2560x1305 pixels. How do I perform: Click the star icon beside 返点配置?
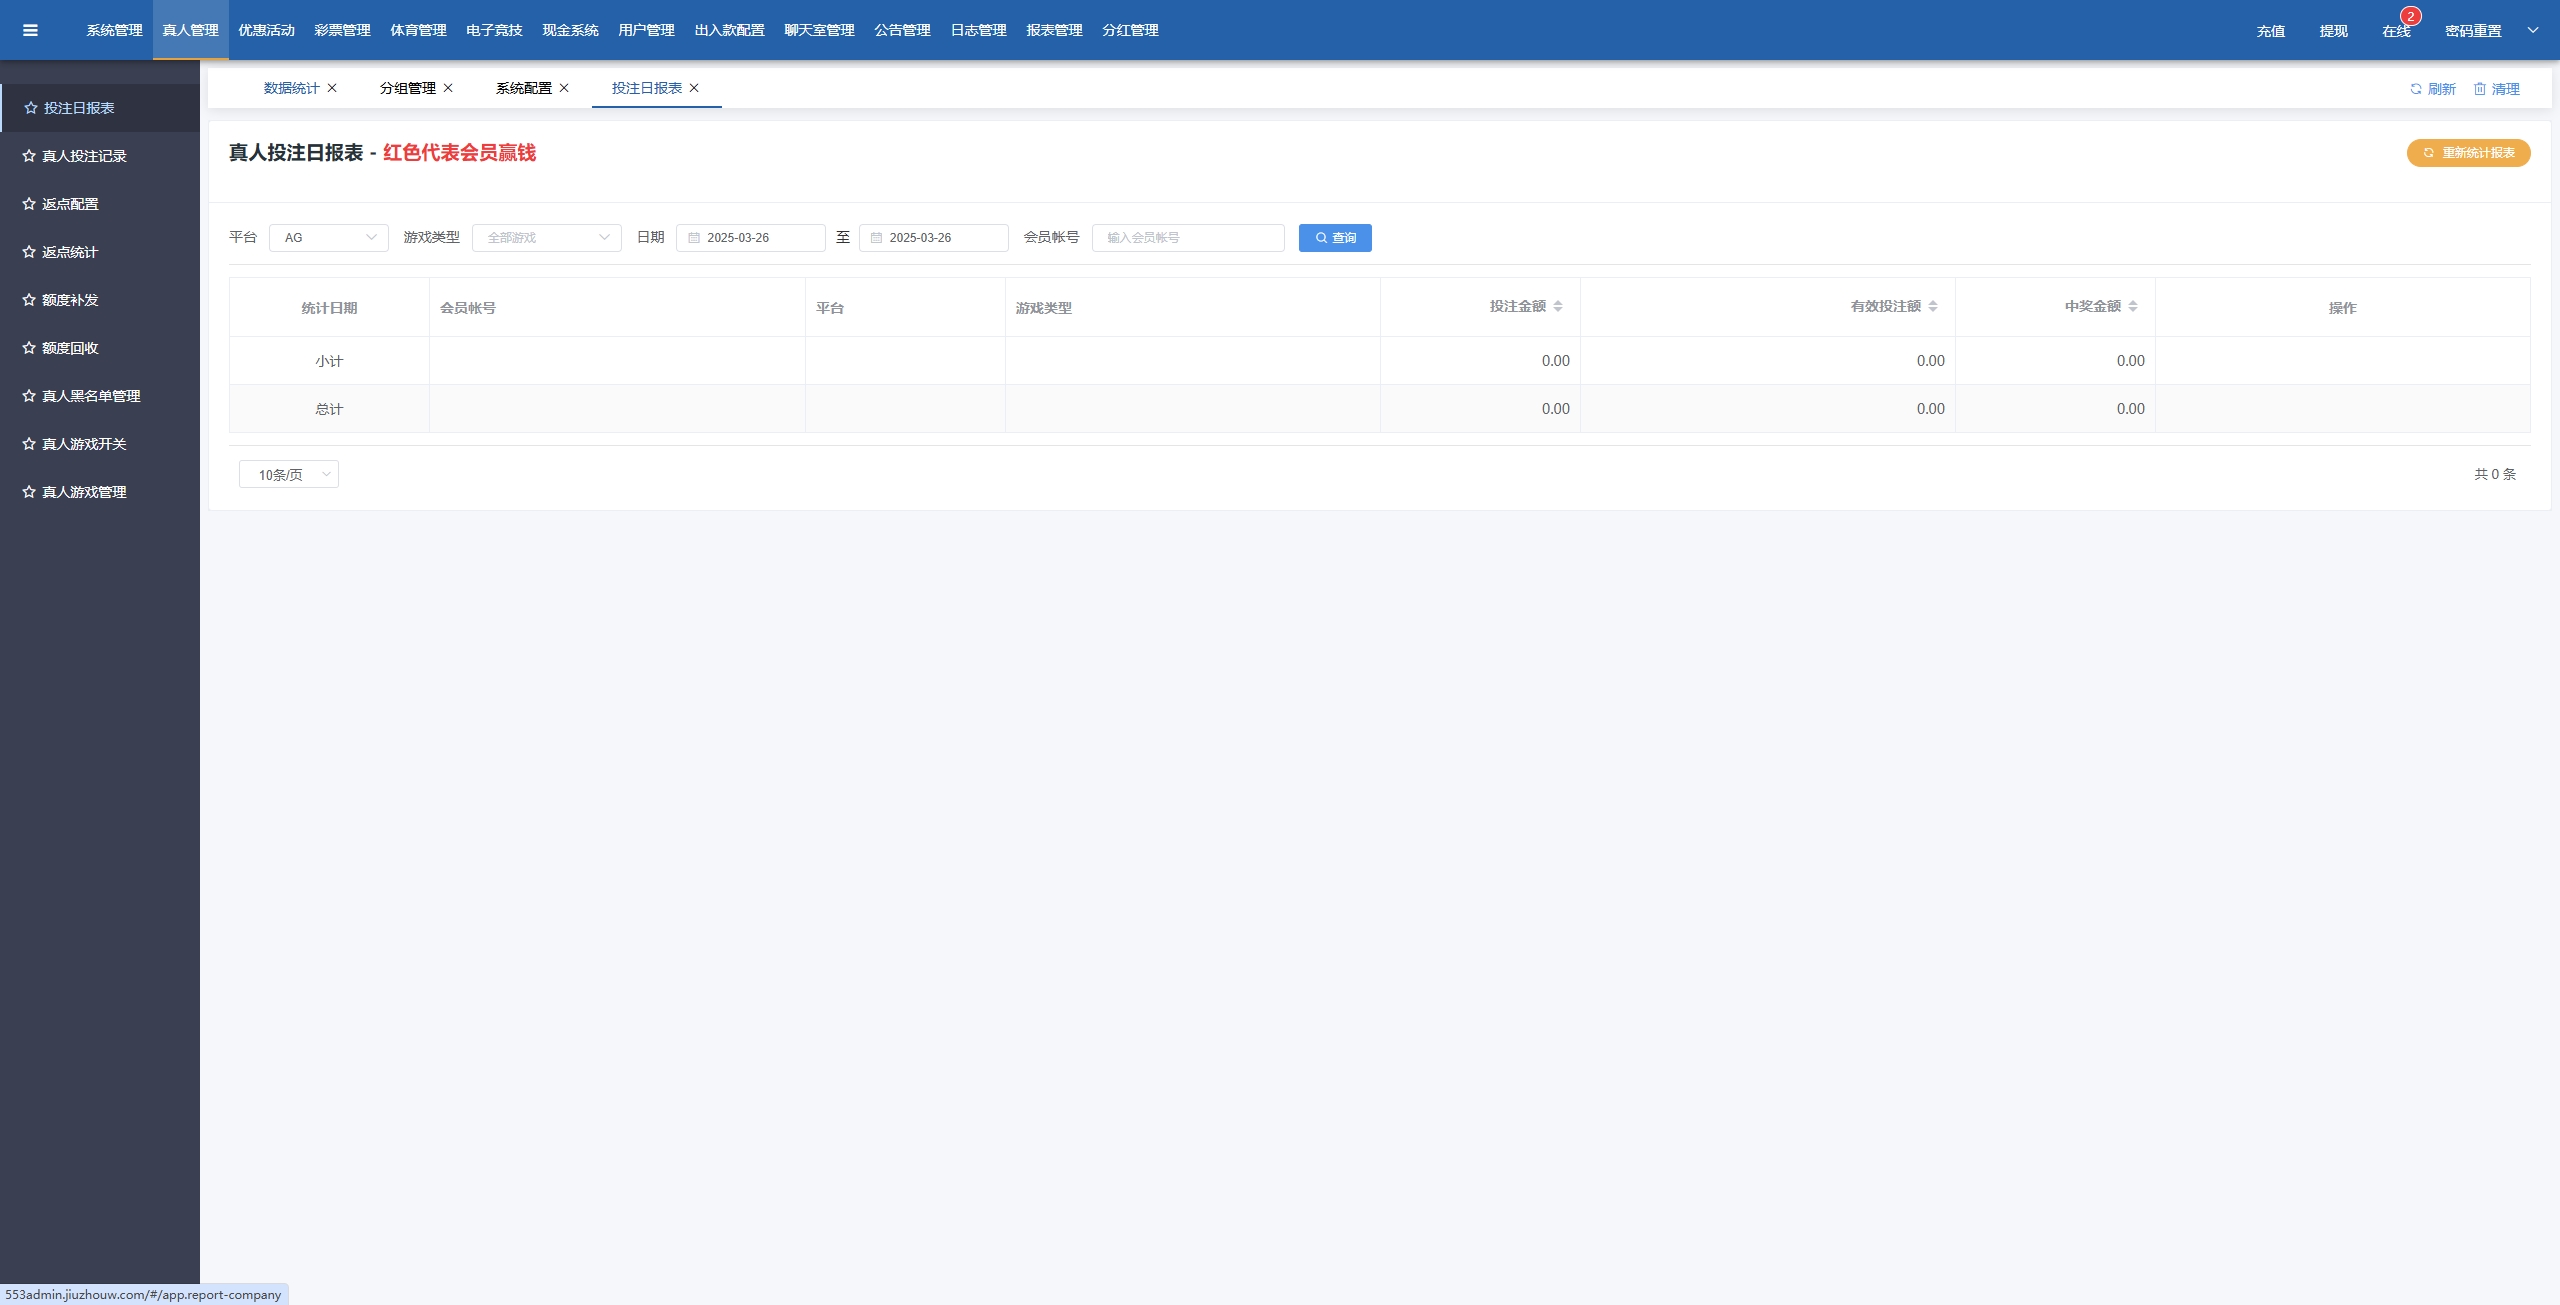point(29,204)
